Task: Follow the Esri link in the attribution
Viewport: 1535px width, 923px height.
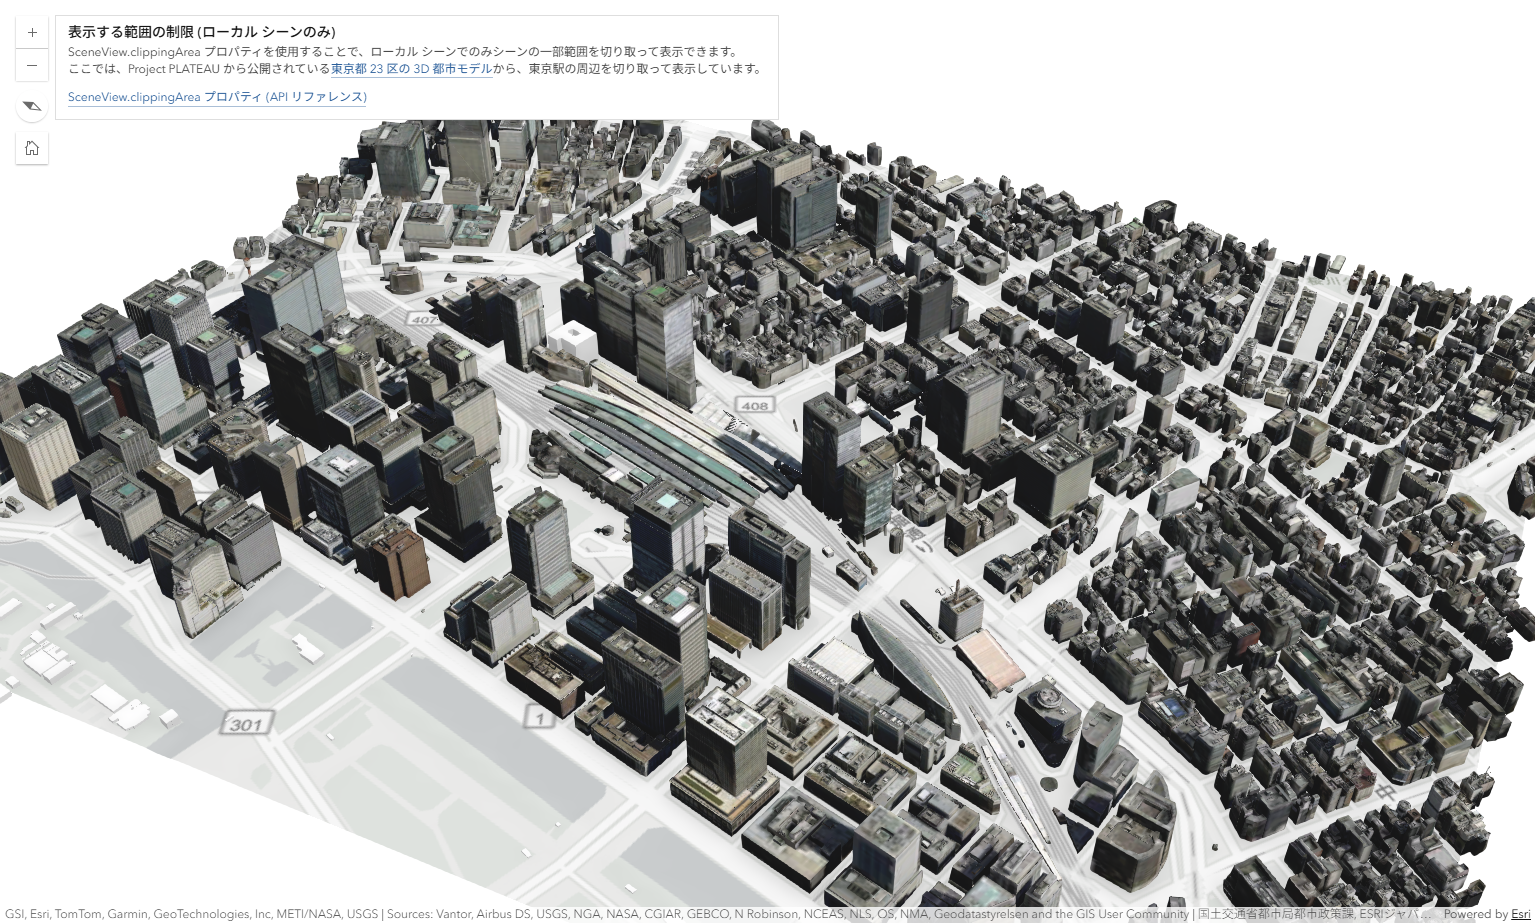Action: pyautogui.click(x=1520, y=914)
